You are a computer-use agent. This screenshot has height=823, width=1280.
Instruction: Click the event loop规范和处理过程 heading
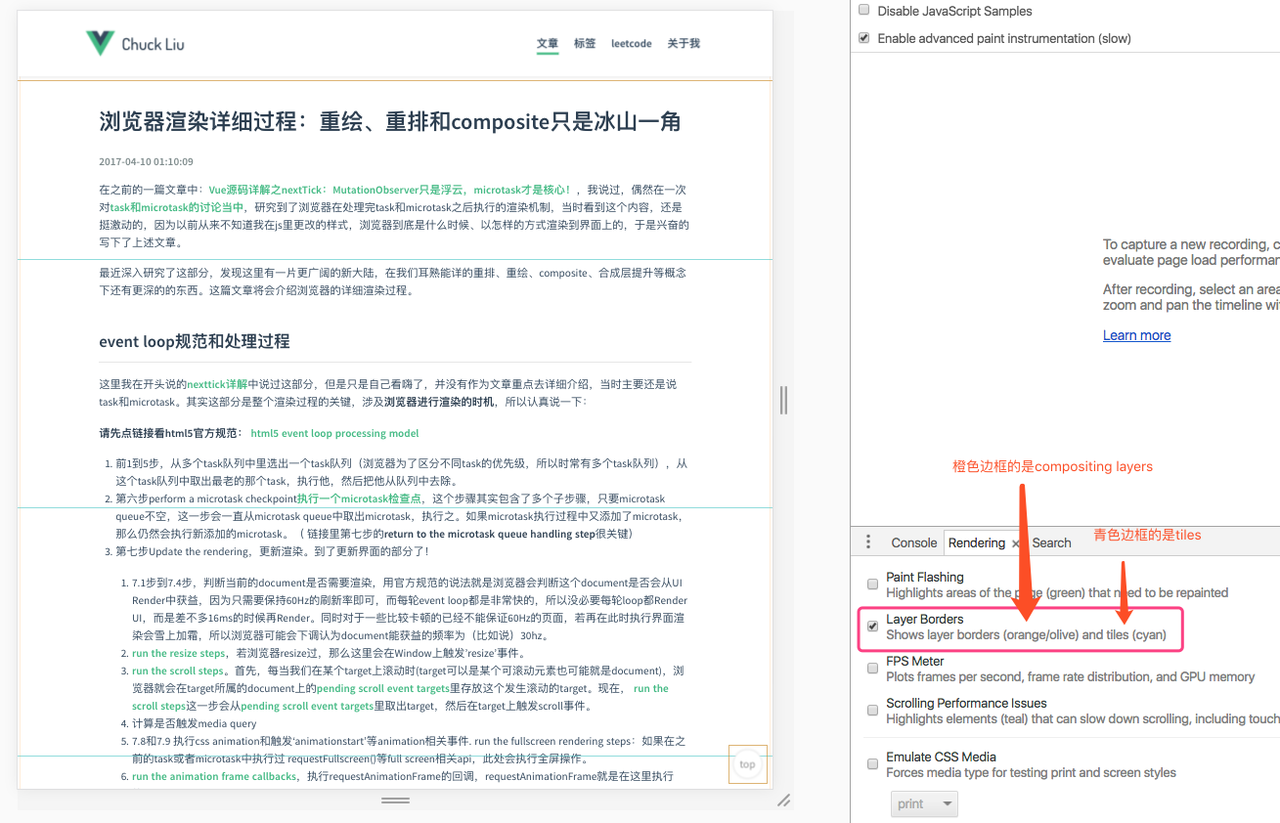194,341
